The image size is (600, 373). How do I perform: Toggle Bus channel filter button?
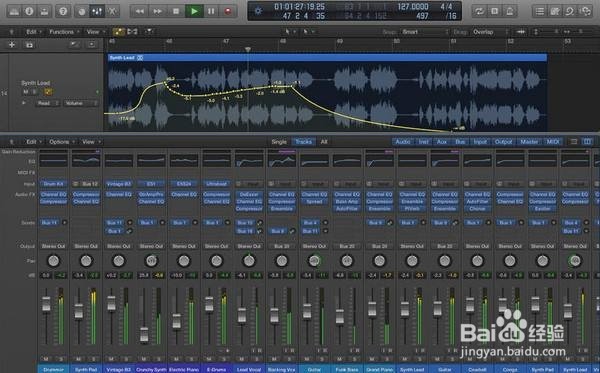[460, 142]
